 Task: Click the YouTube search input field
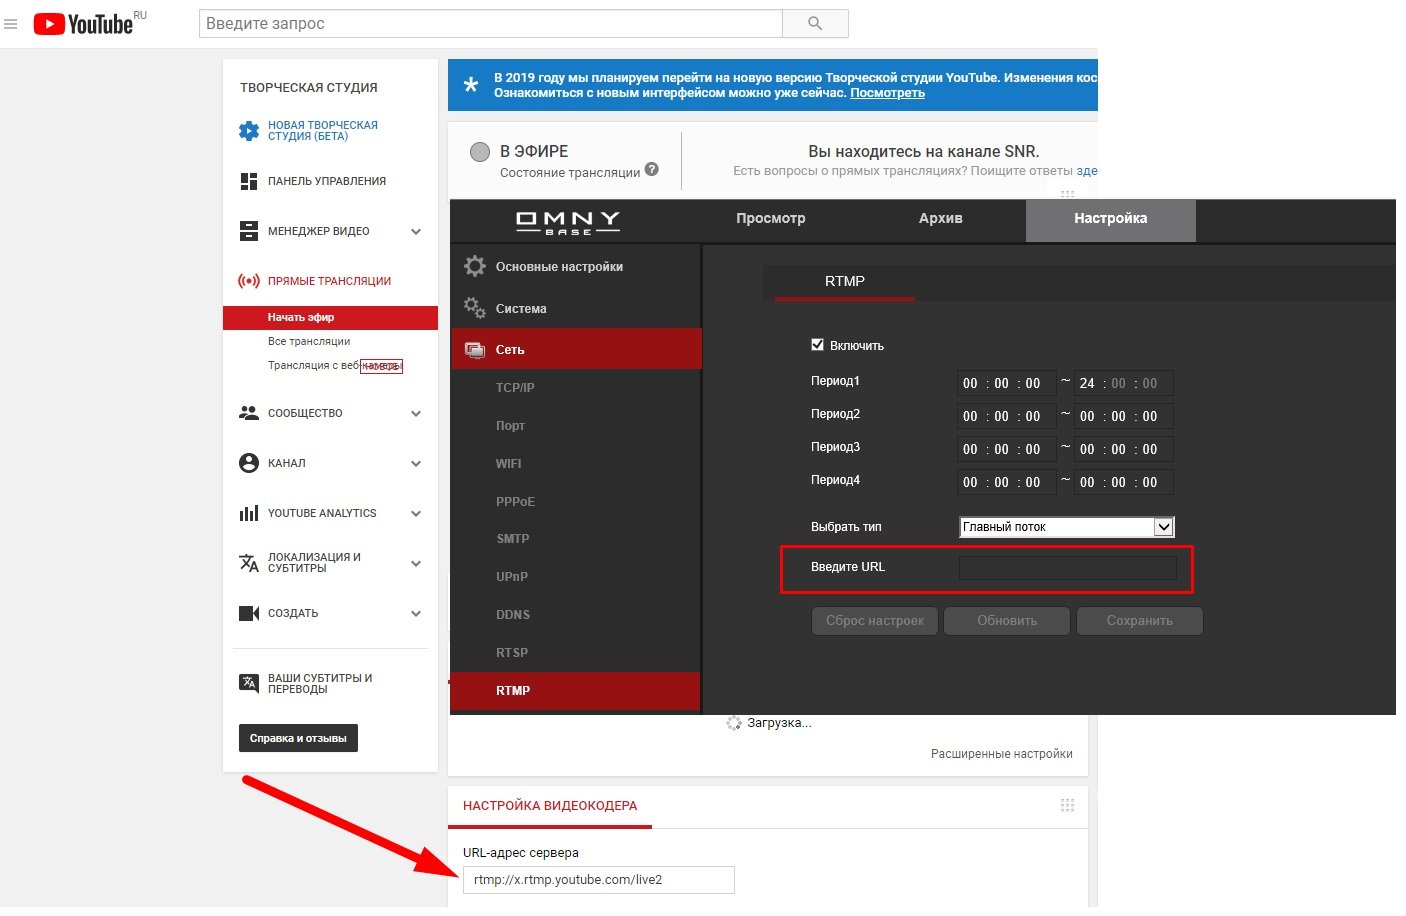pos(491,23)
